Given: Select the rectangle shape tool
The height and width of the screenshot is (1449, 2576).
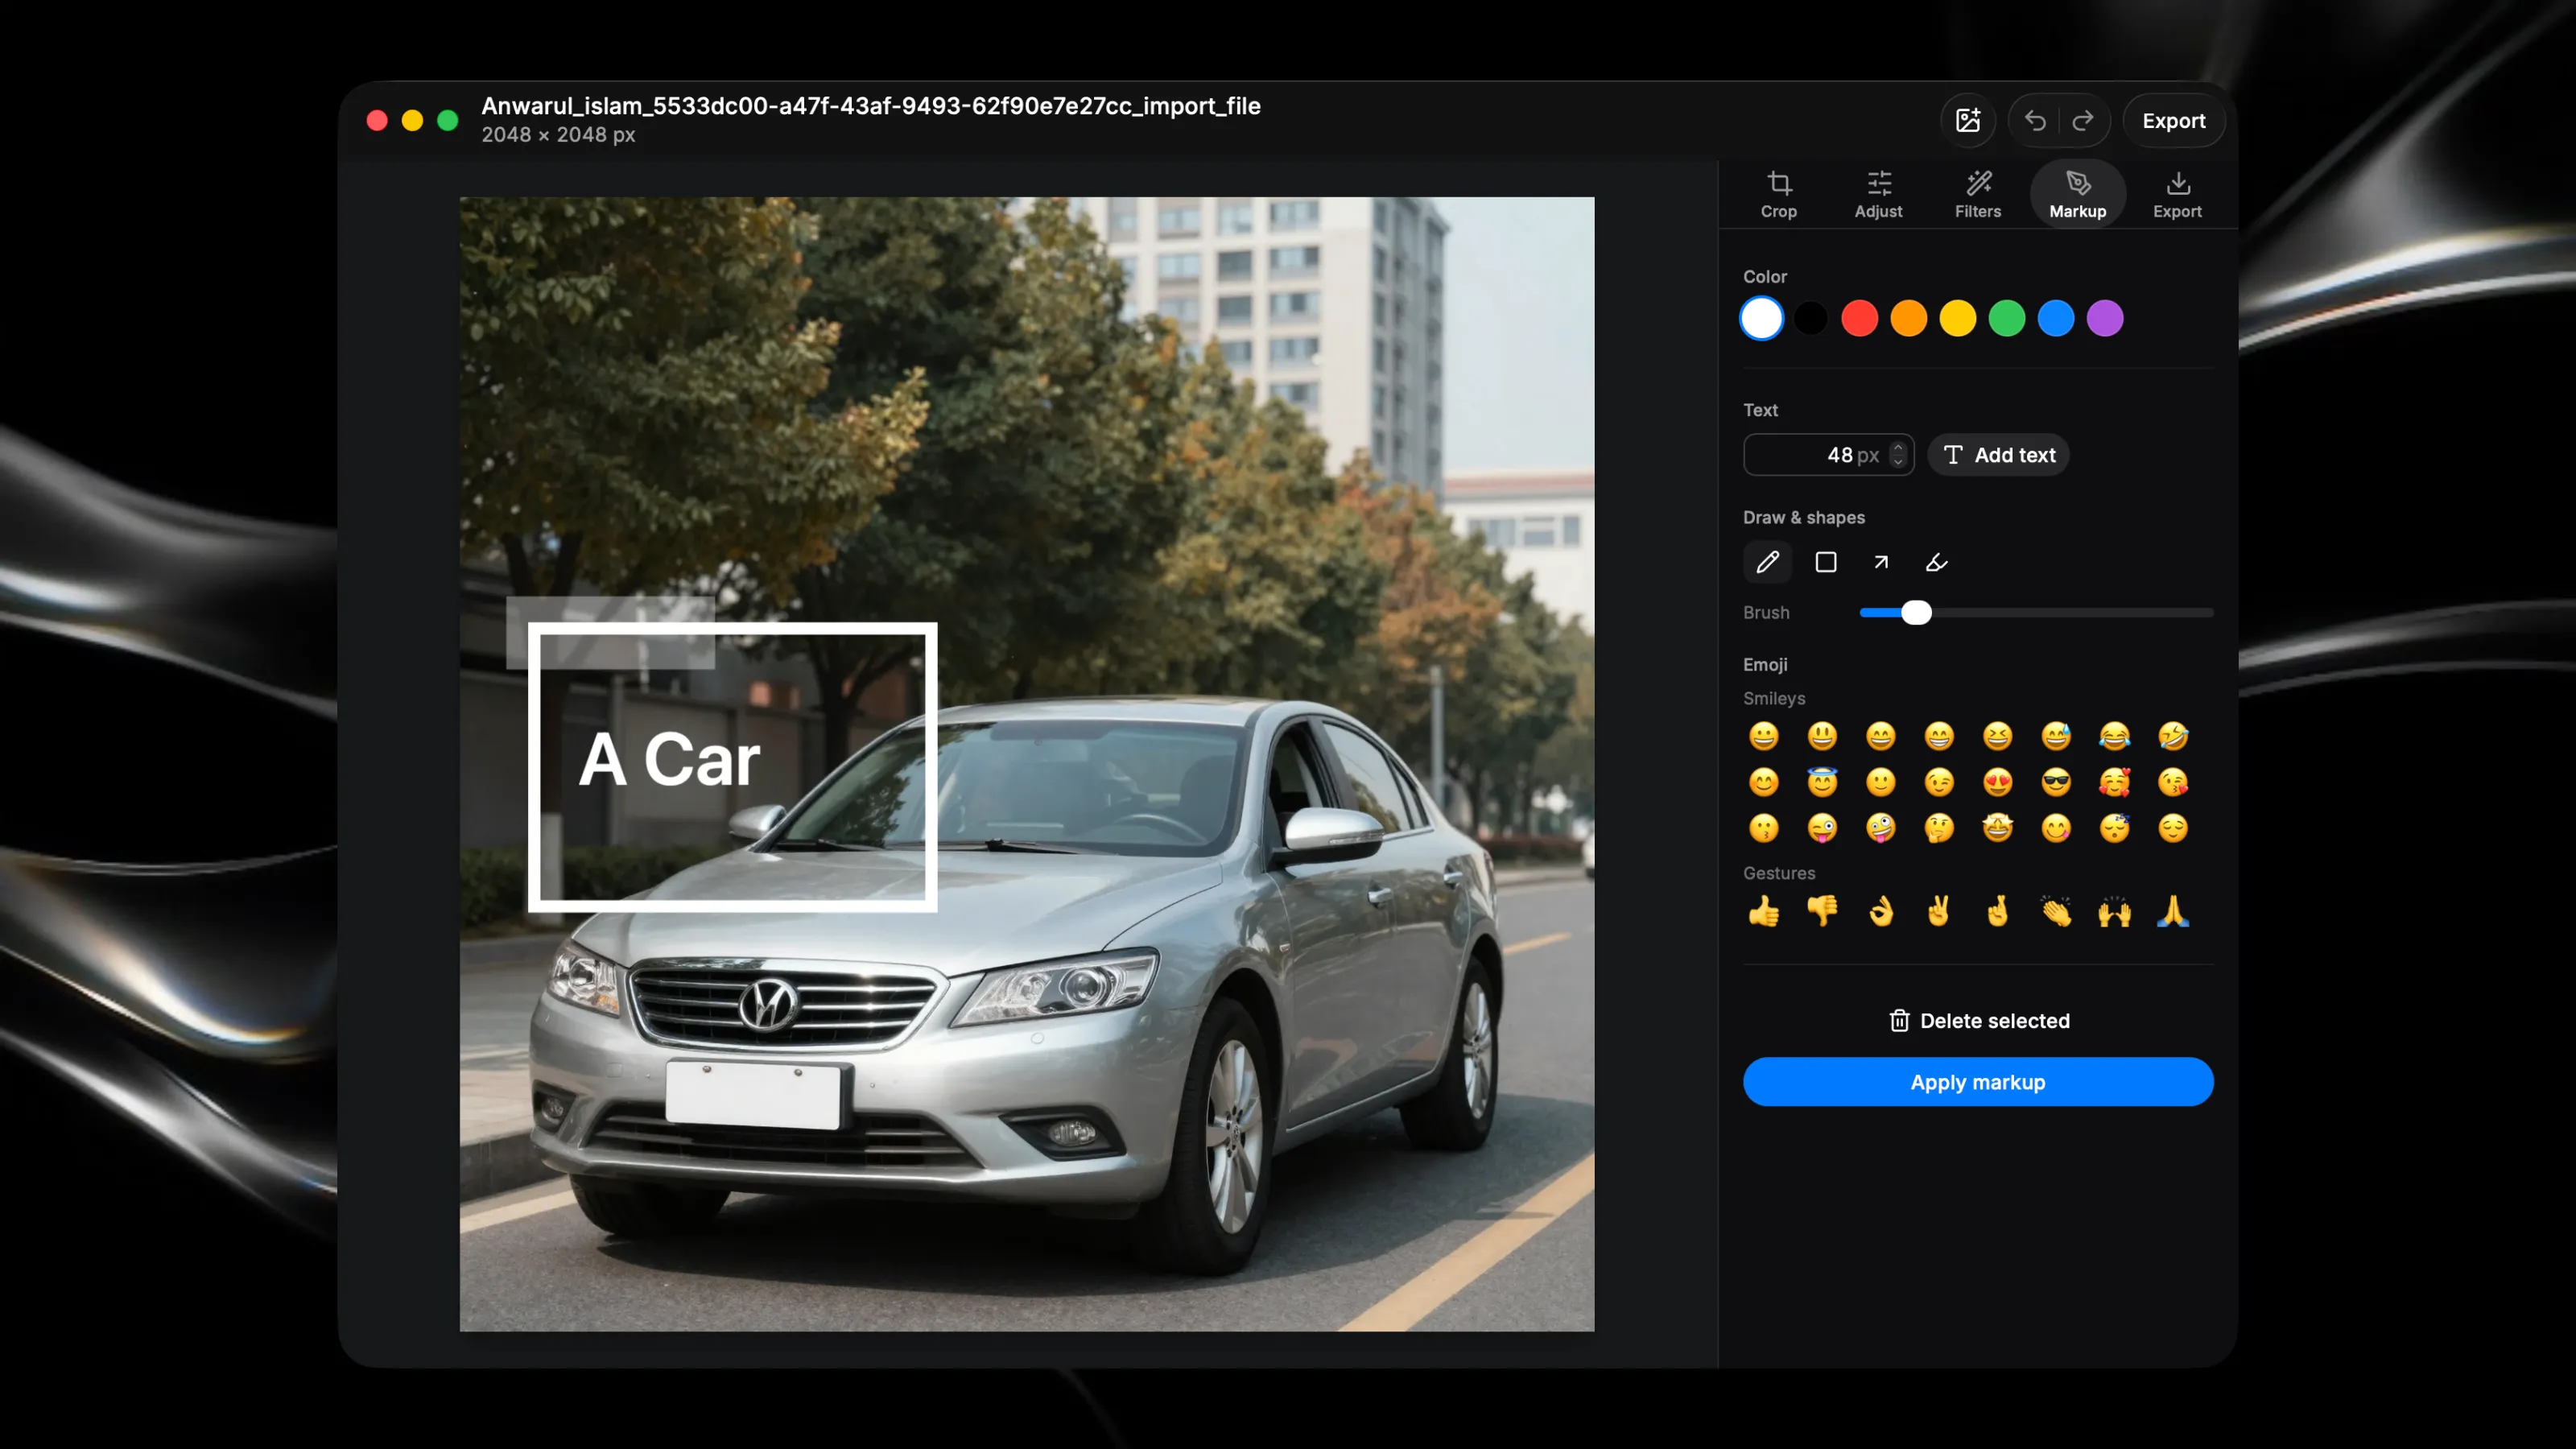Looking at the screenshot, I should pos(1825,562).
